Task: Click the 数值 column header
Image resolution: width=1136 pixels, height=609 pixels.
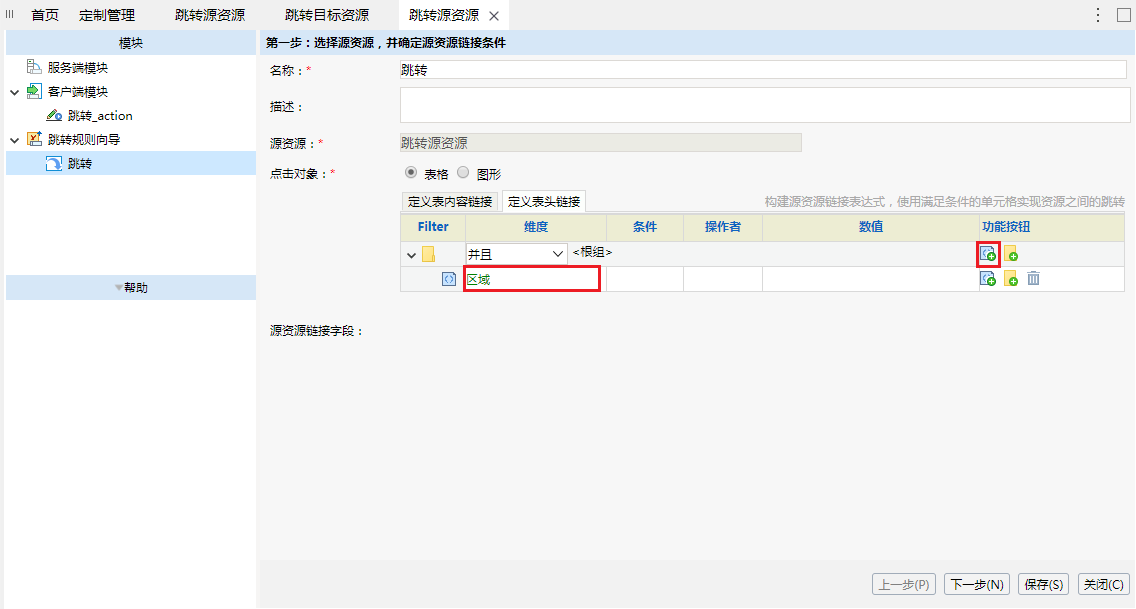Action: (870, 227)
